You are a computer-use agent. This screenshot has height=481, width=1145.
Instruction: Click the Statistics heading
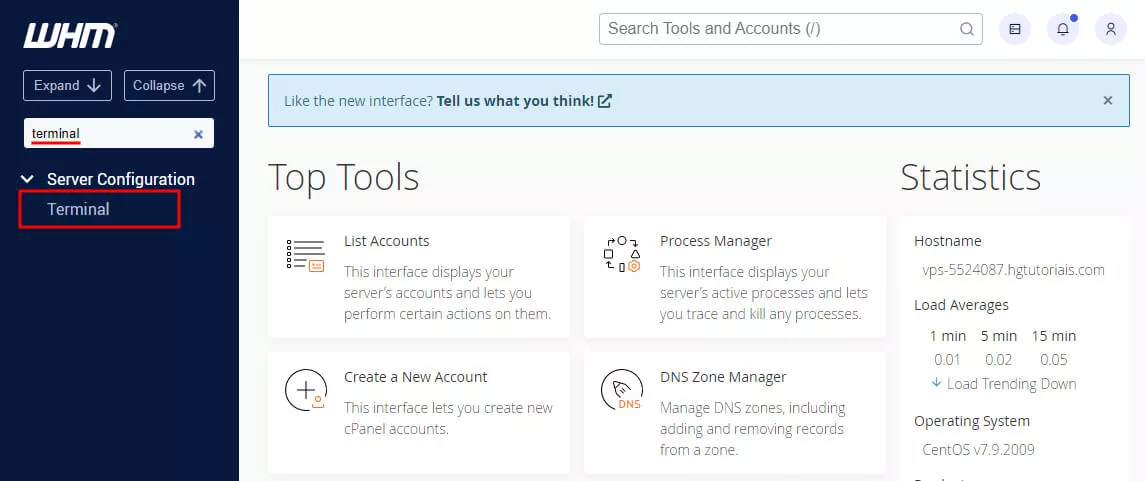click(970, 177)
